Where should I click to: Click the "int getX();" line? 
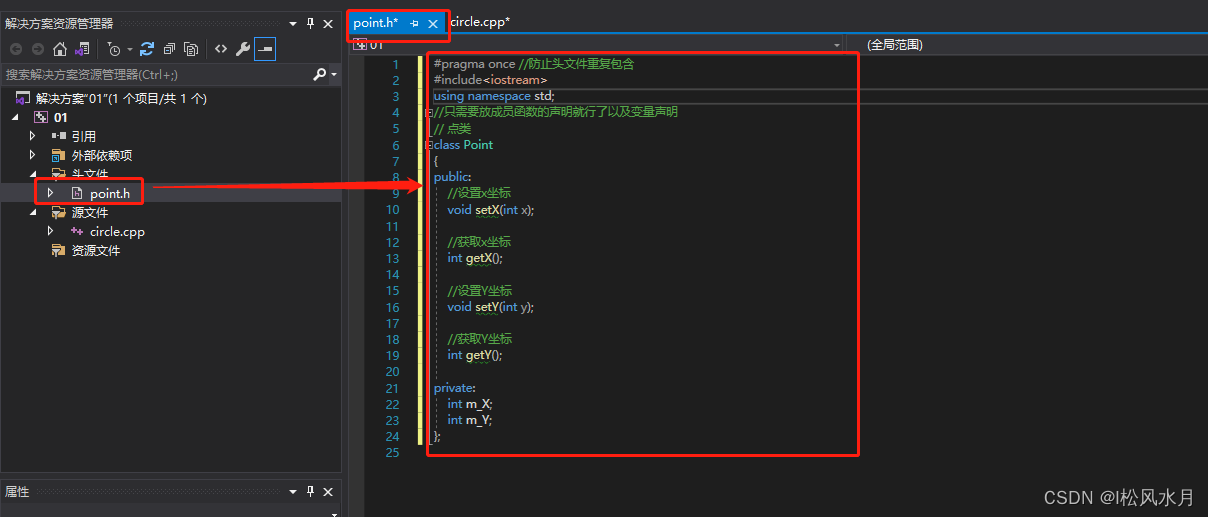coord(475,258)
